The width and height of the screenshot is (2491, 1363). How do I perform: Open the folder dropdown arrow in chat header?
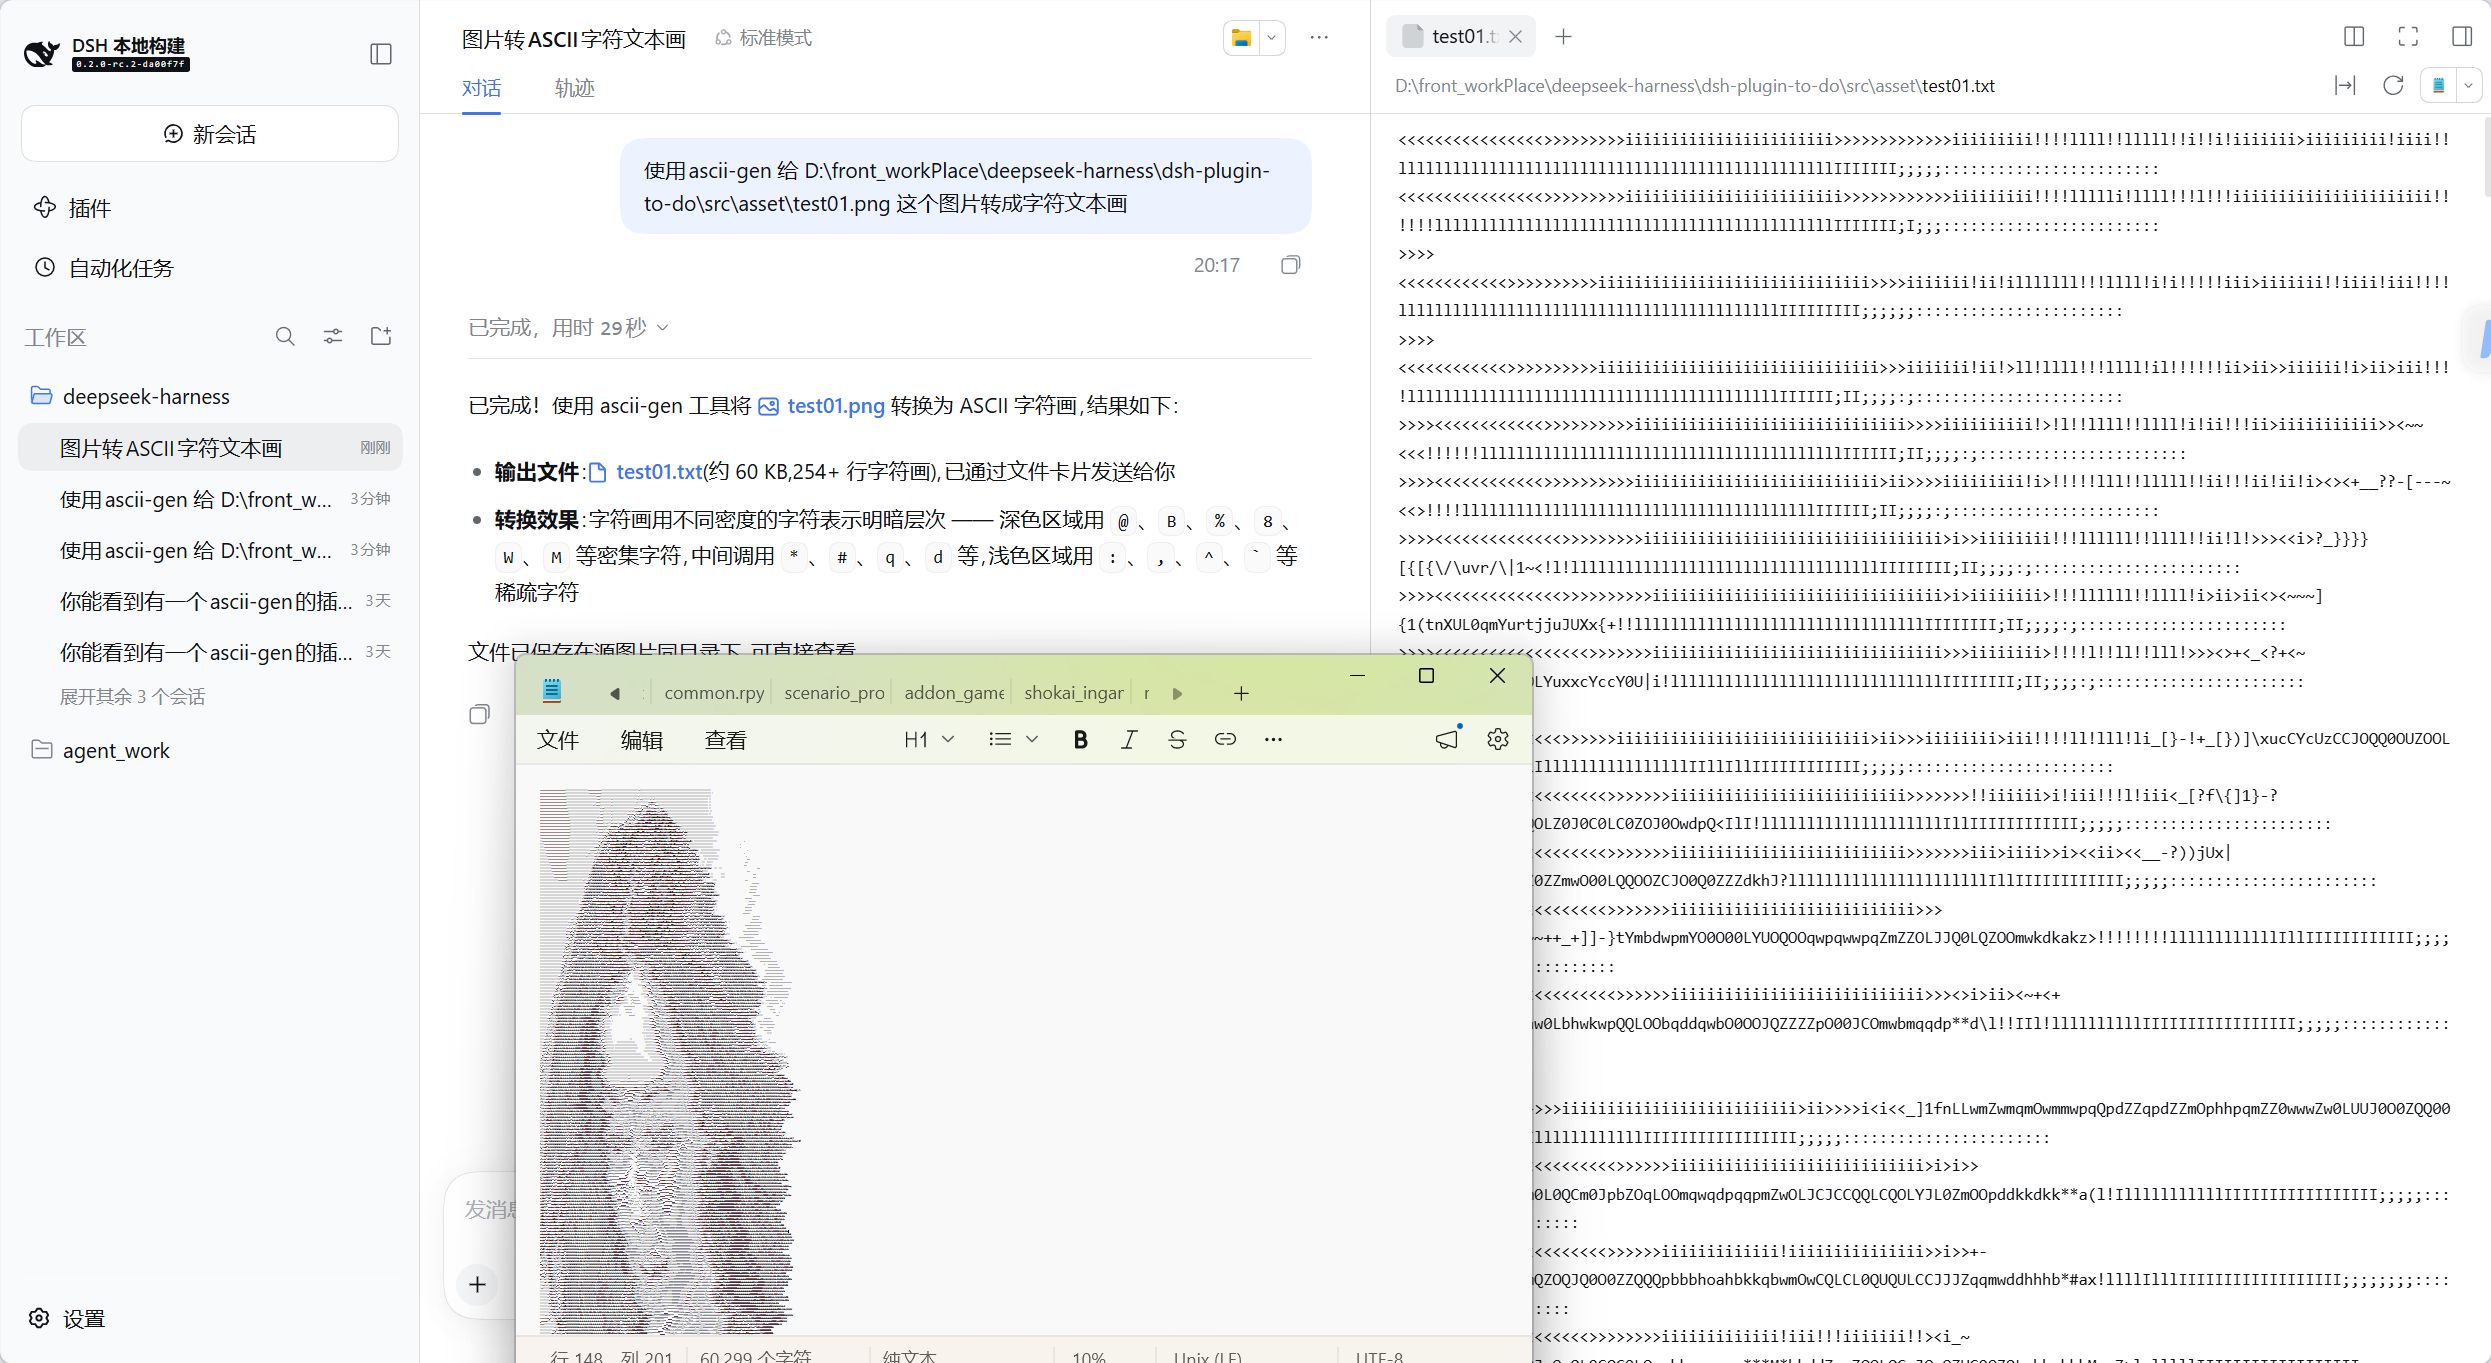click(1272, 38)
